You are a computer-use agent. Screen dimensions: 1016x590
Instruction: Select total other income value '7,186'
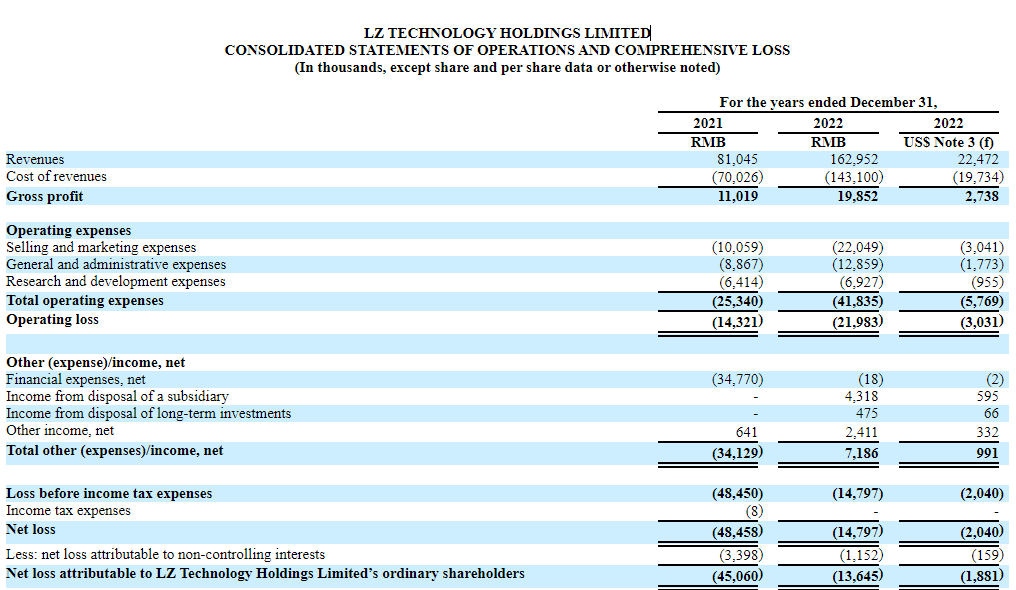click(x=862, y=453)
